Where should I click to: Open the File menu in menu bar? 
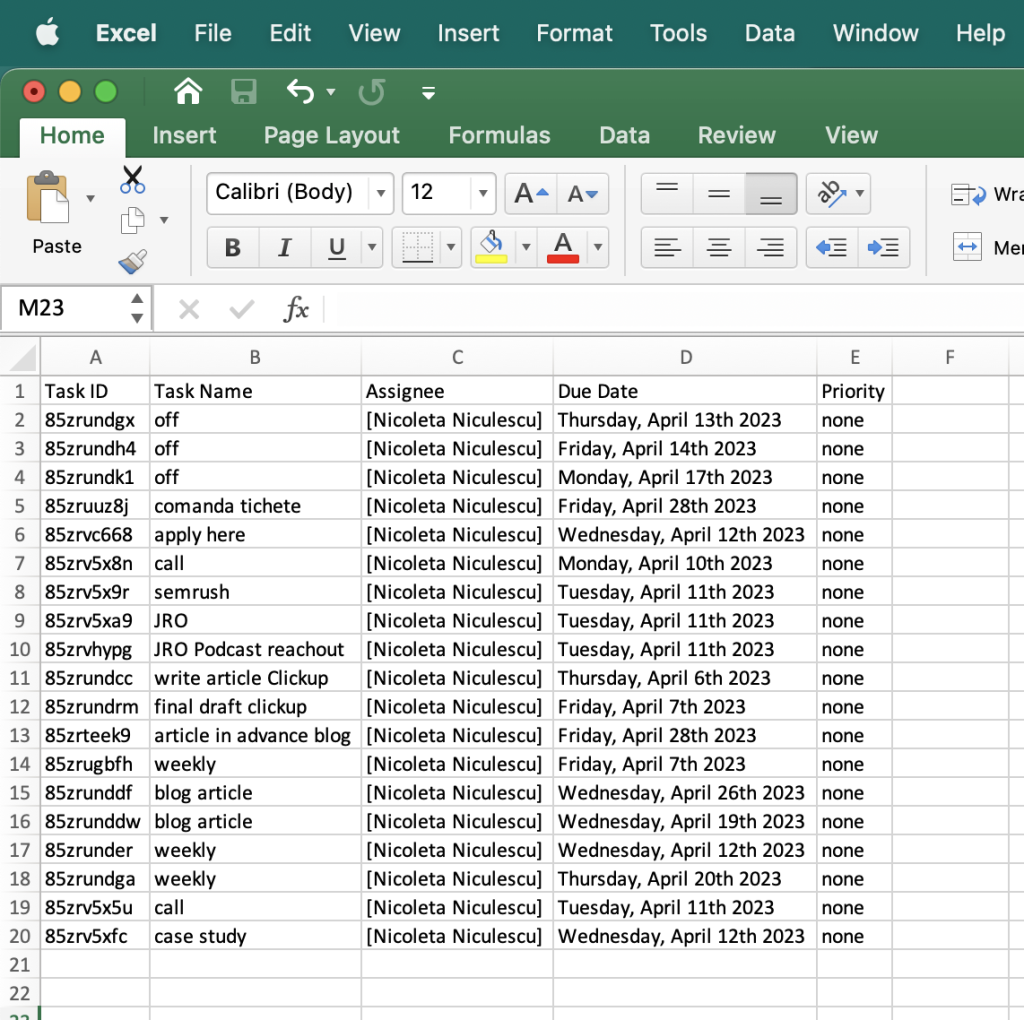(213, 33)
